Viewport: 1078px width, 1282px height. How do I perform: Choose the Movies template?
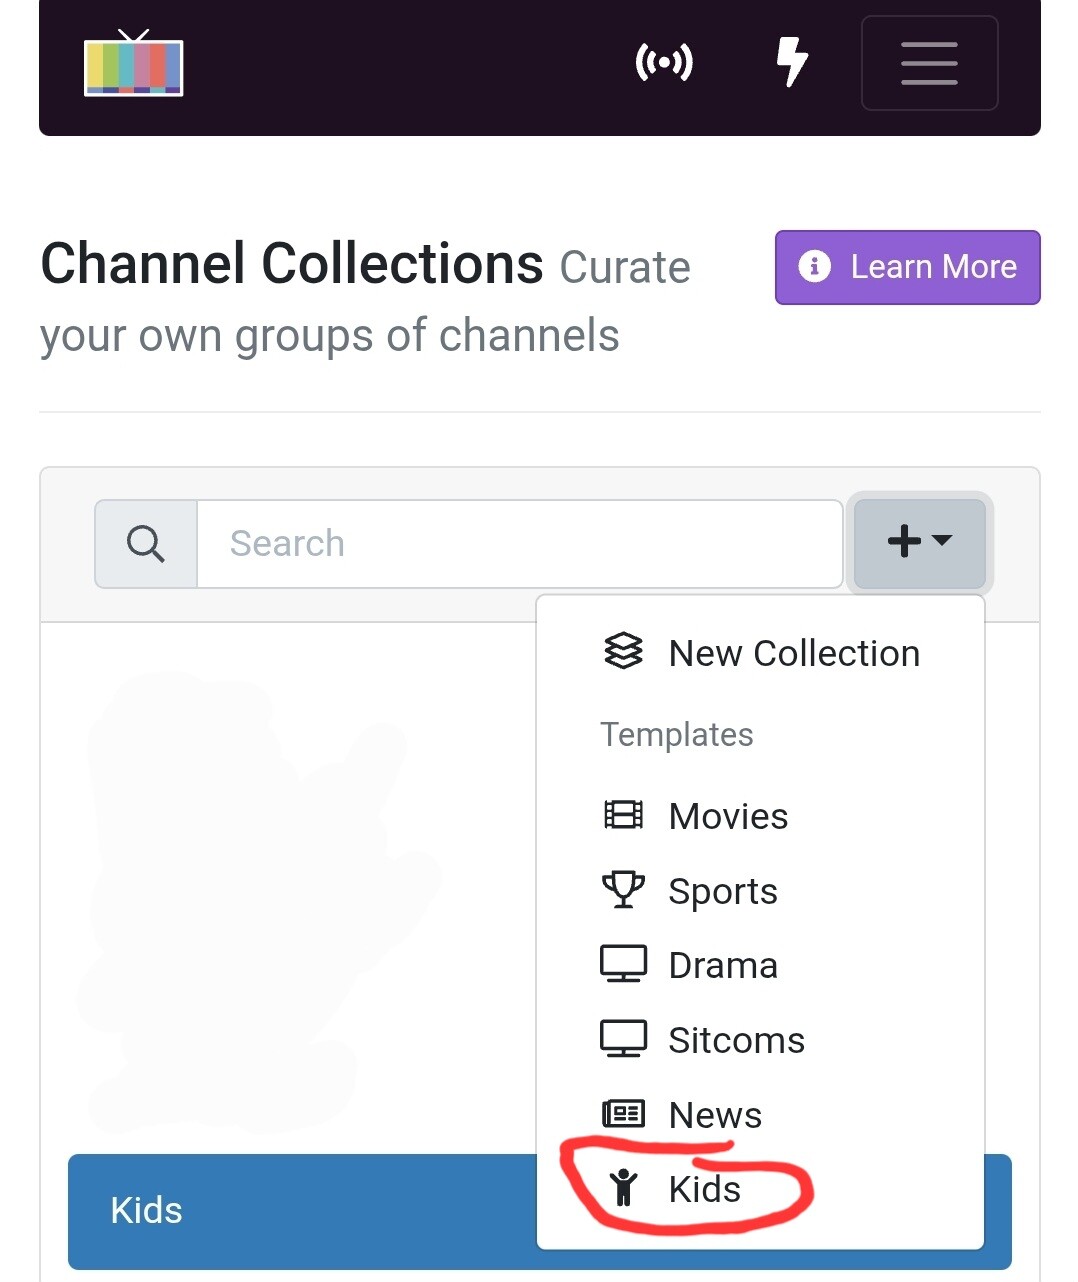coord(728,816)
